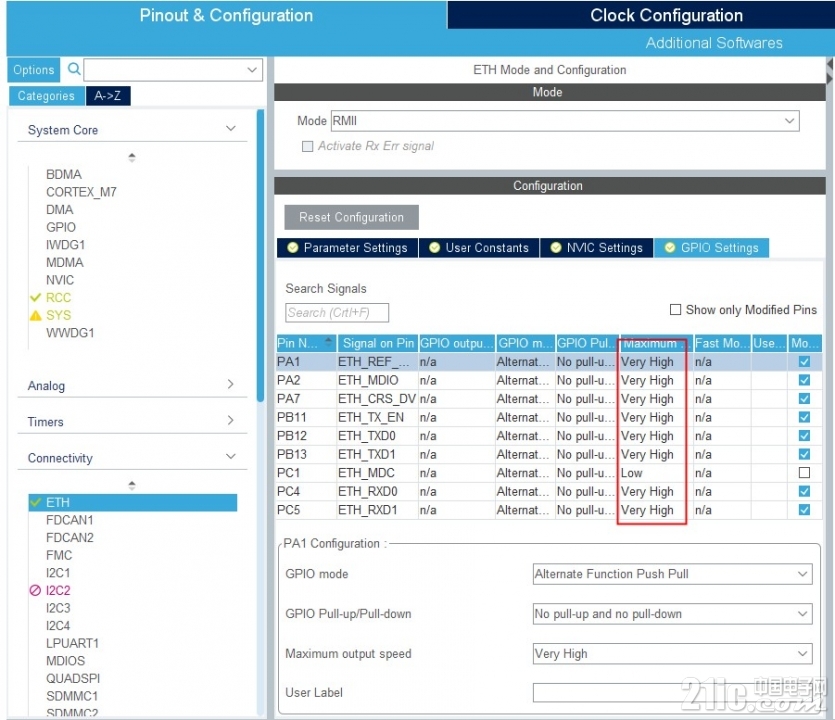Click the search magnifier icon
Viewport: 835px width, 720px height.
[x=74, y=69]
